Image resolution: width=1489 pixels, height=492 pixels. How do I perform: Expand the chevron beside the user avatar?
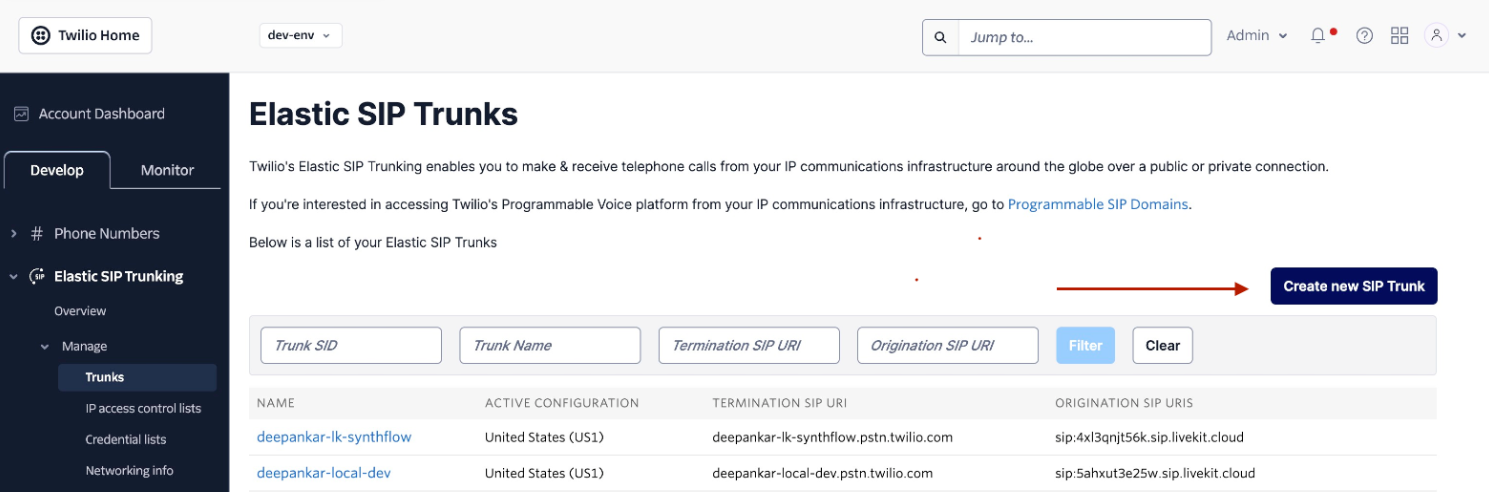coord(1462,36)
